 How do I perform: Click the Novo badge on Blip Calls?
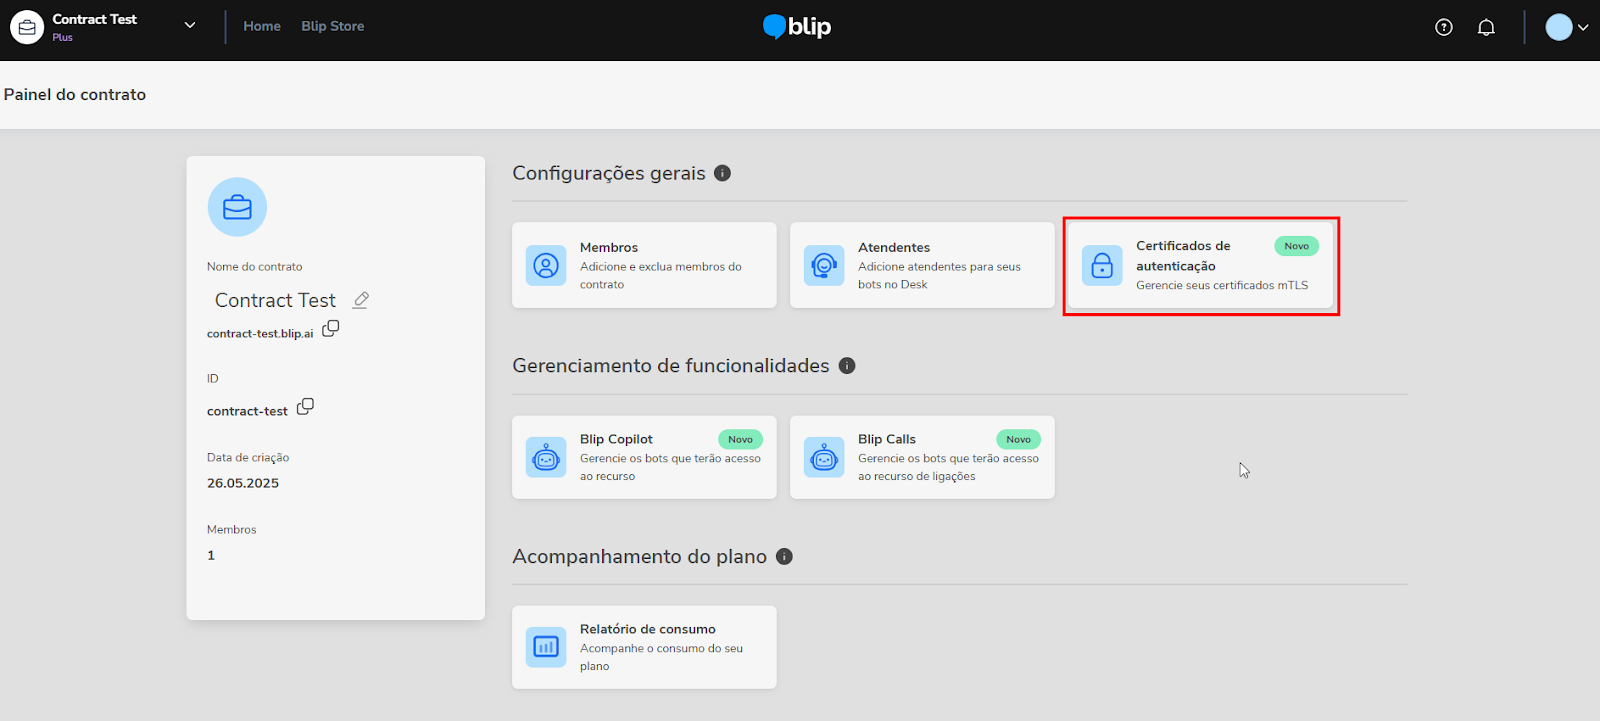point(1018,439)
